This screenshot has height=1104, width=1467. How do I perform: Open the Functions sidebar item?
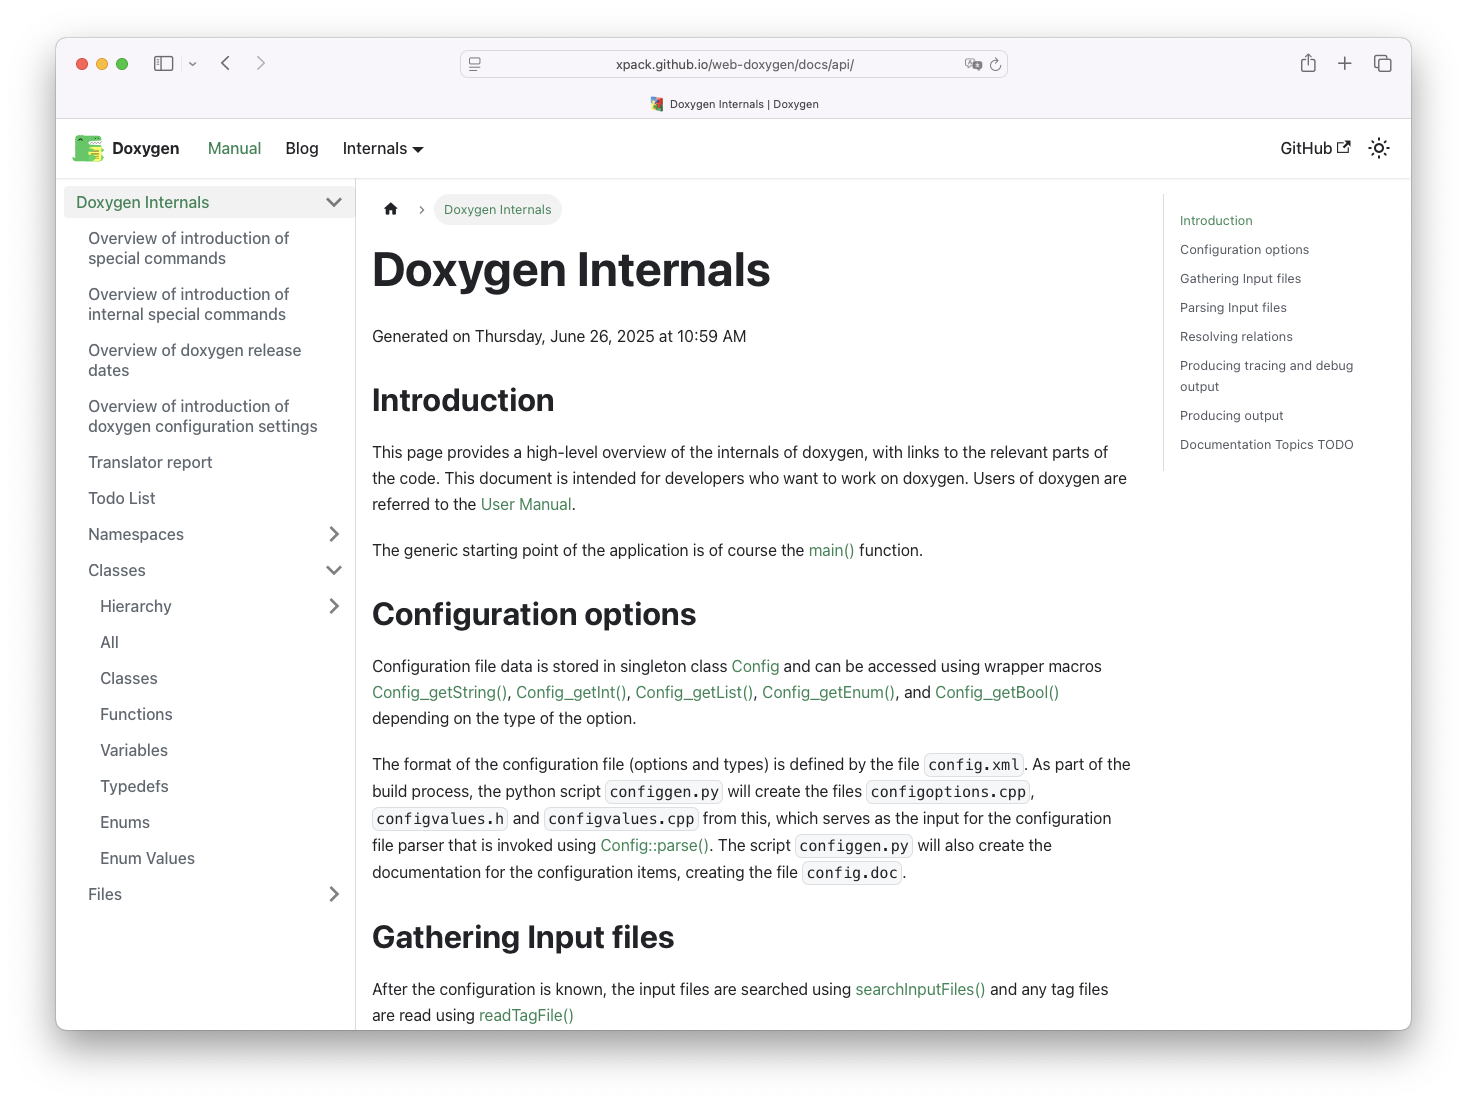pyautogui.click(x=136, y=714)
